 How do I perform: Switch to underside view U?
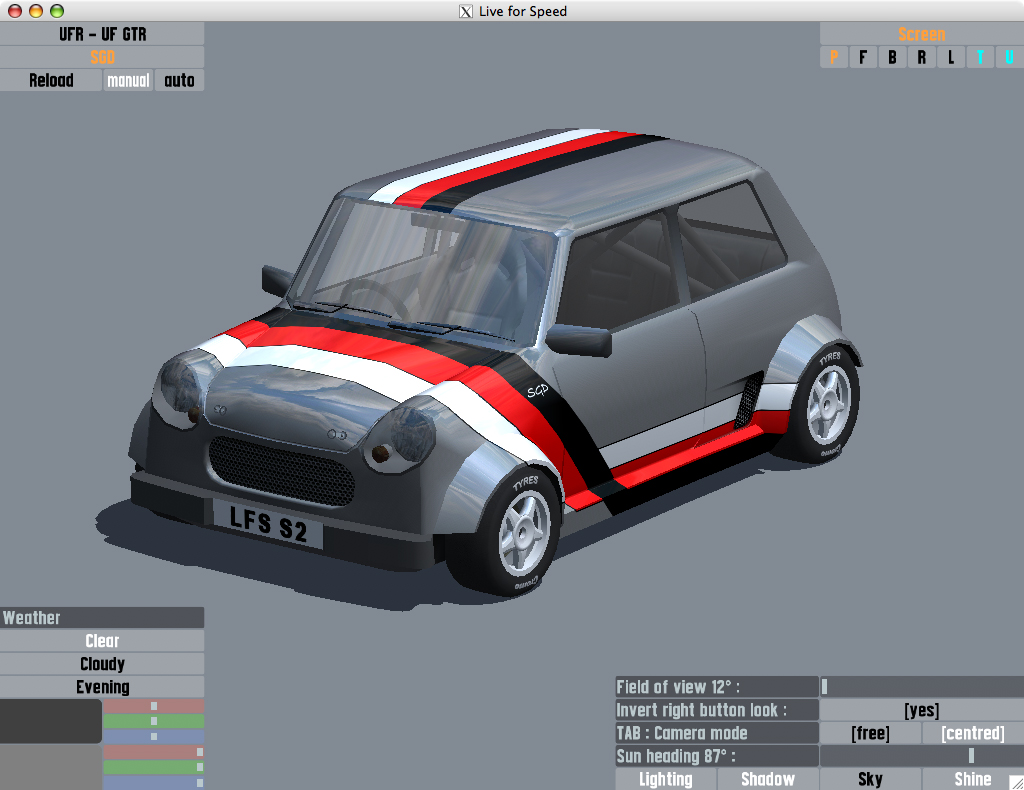click(1010, 57)
